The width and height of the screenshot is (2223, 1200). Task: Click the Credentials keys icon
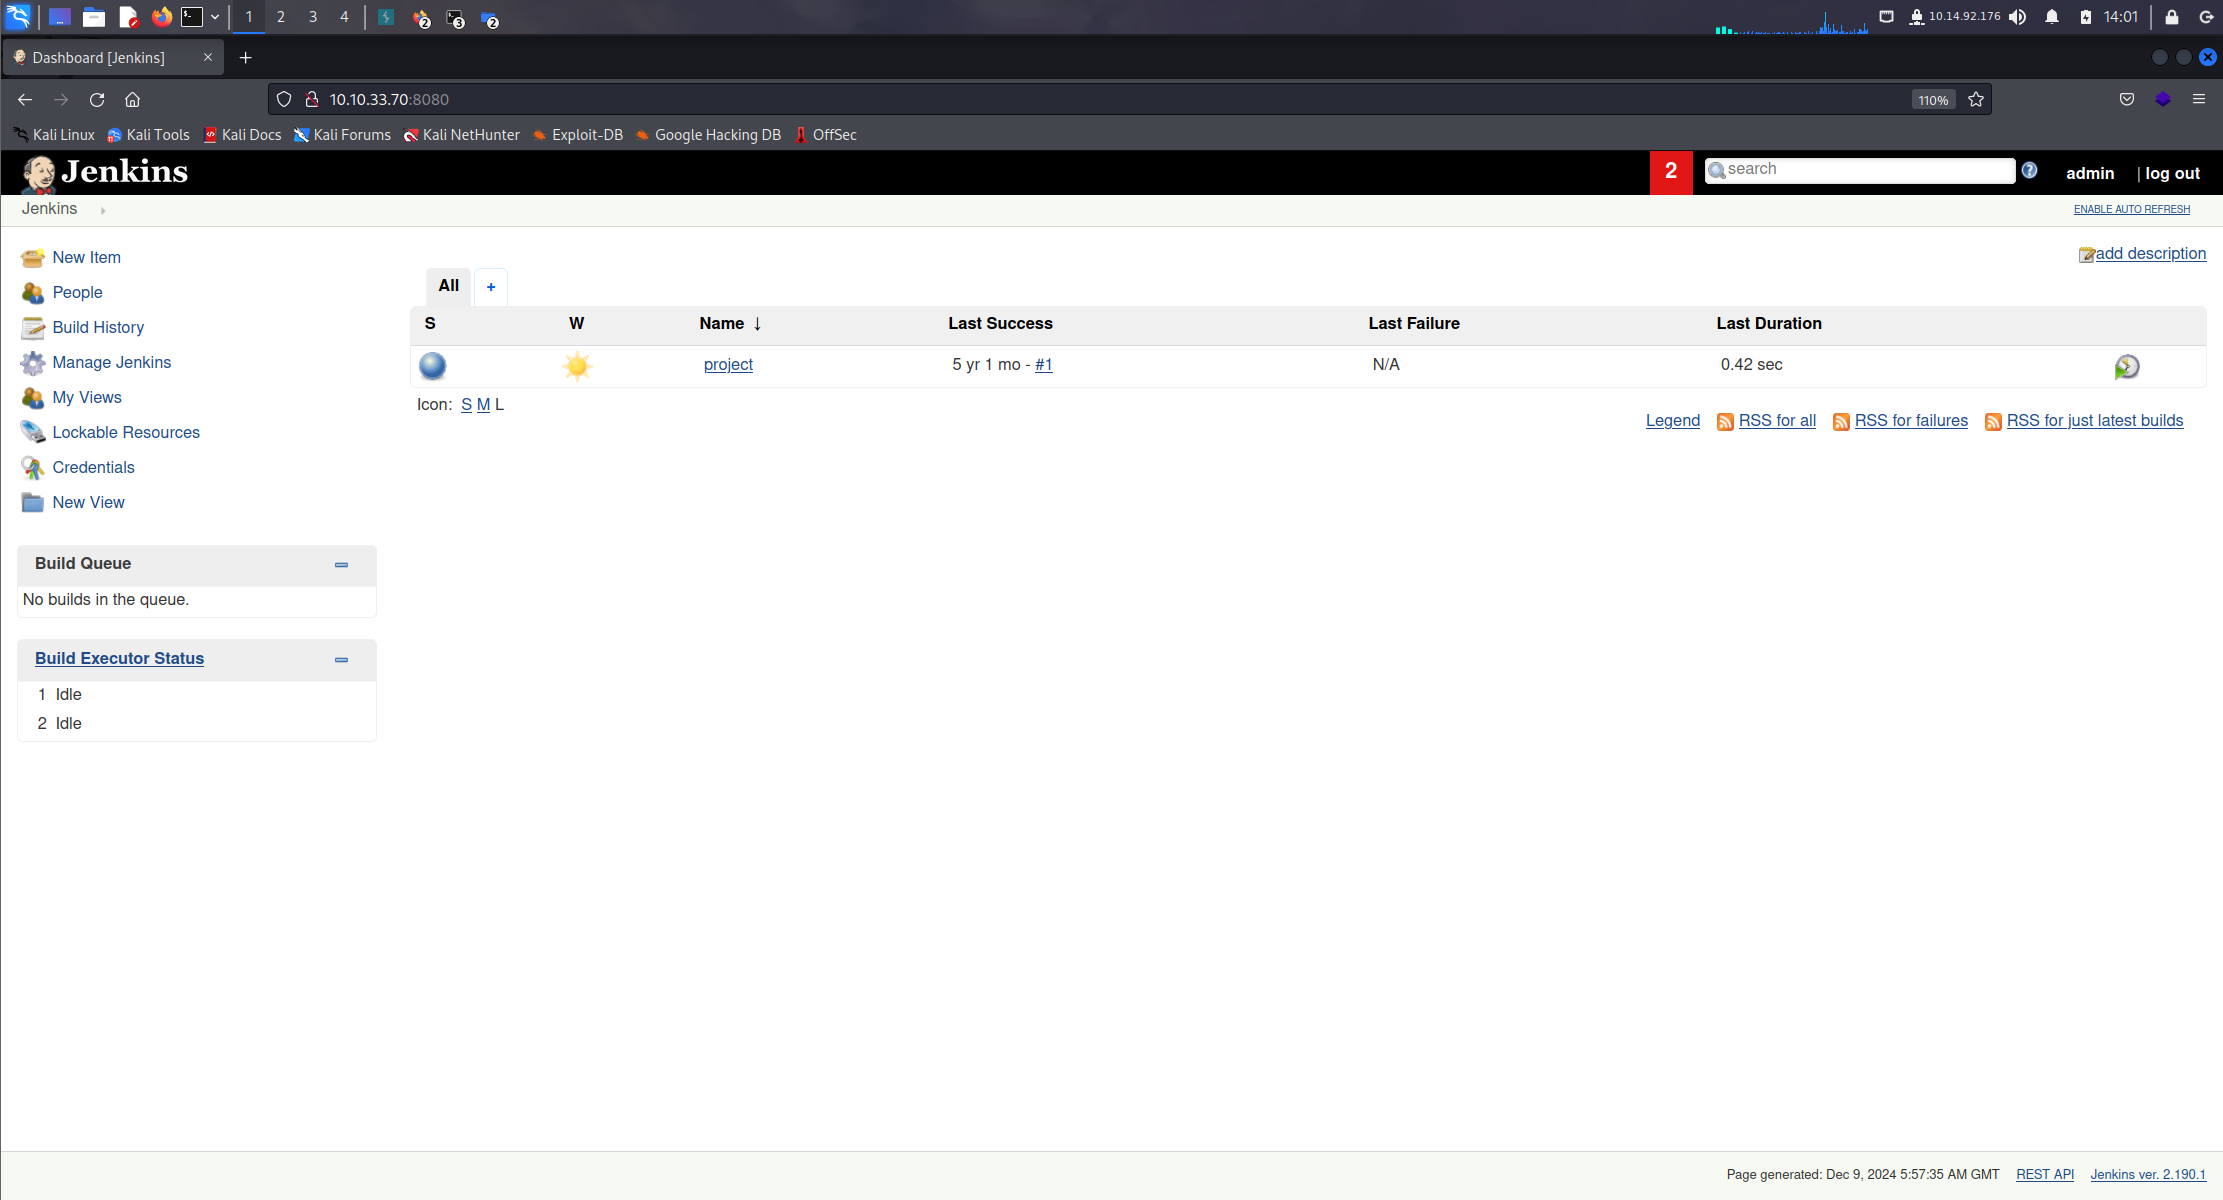(x=33, y=468)
